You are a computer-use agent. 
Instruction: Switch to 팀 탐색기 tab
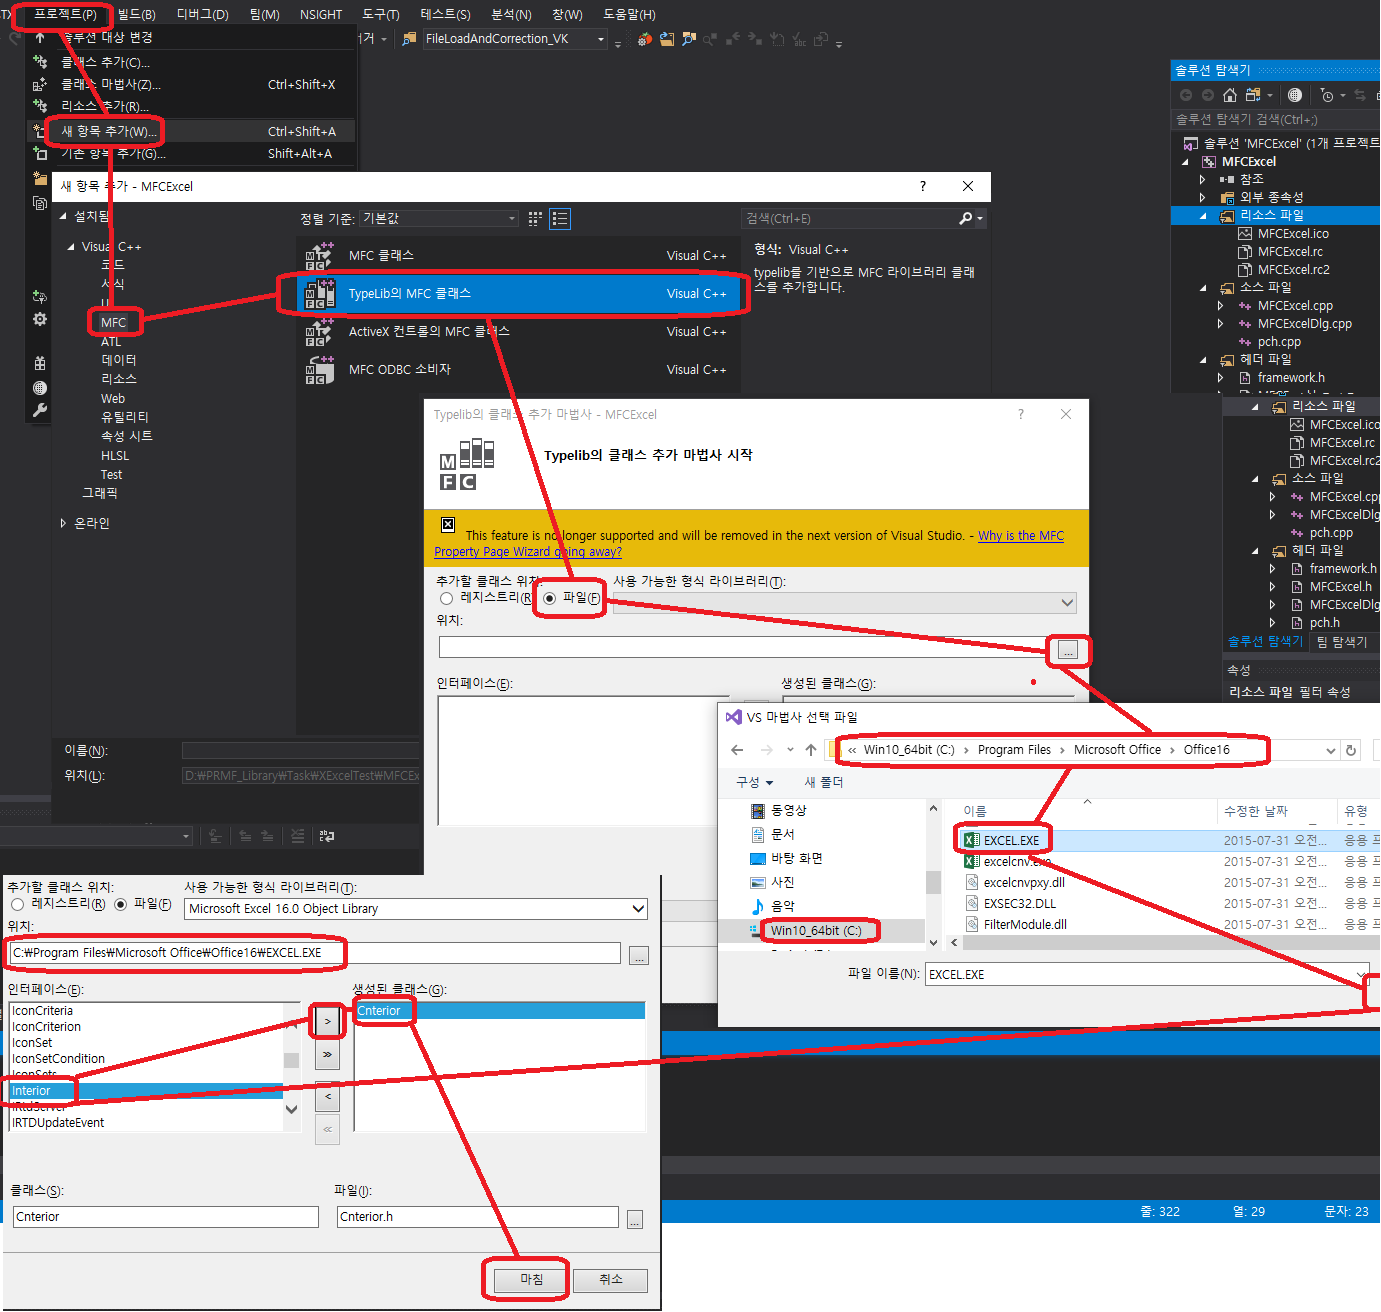coord(1341,642)
